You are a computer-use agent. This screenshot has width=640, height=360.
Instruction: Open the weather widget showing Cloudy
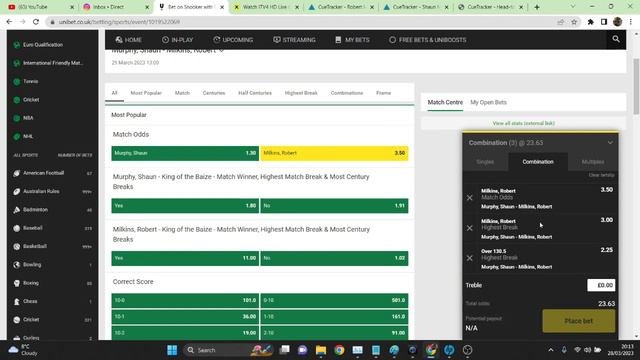point(24,350)
